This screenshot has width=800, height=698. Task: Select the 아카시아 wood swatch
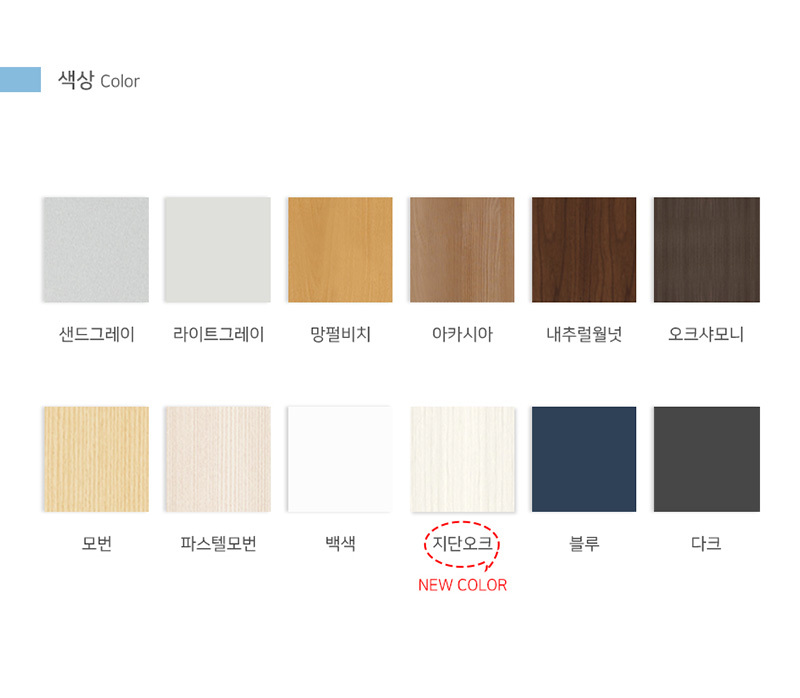click(462, 250)
